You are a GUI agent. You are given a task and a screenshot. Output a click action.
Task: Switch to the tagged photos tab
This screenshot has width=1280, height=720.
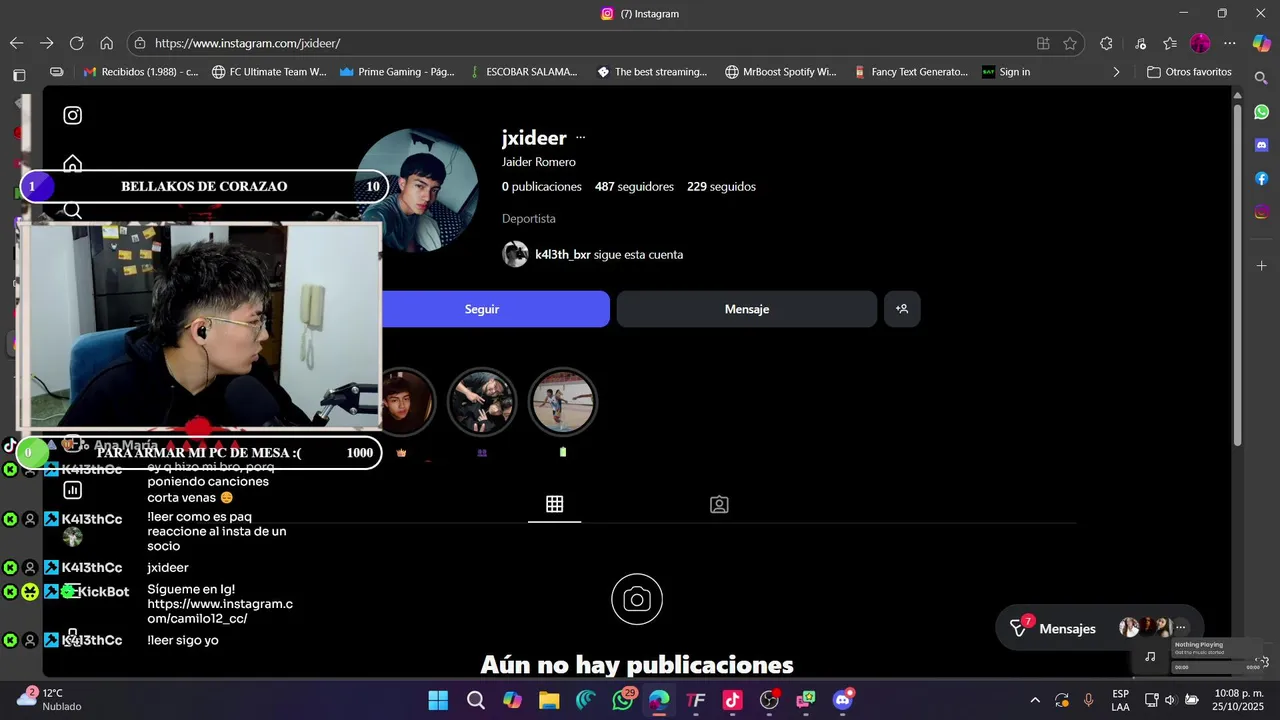[x=719, y=504]
